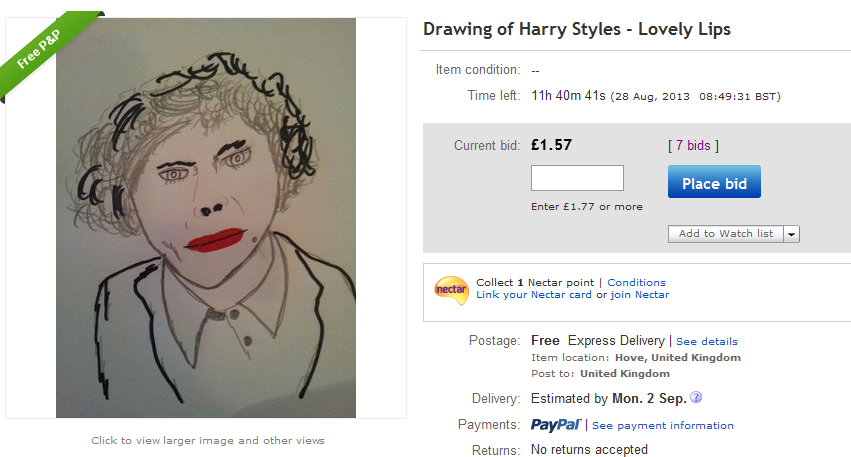This screenshot has height=457, width=851.
Task: Open the 7 bids history link
Action: [693, 145]
